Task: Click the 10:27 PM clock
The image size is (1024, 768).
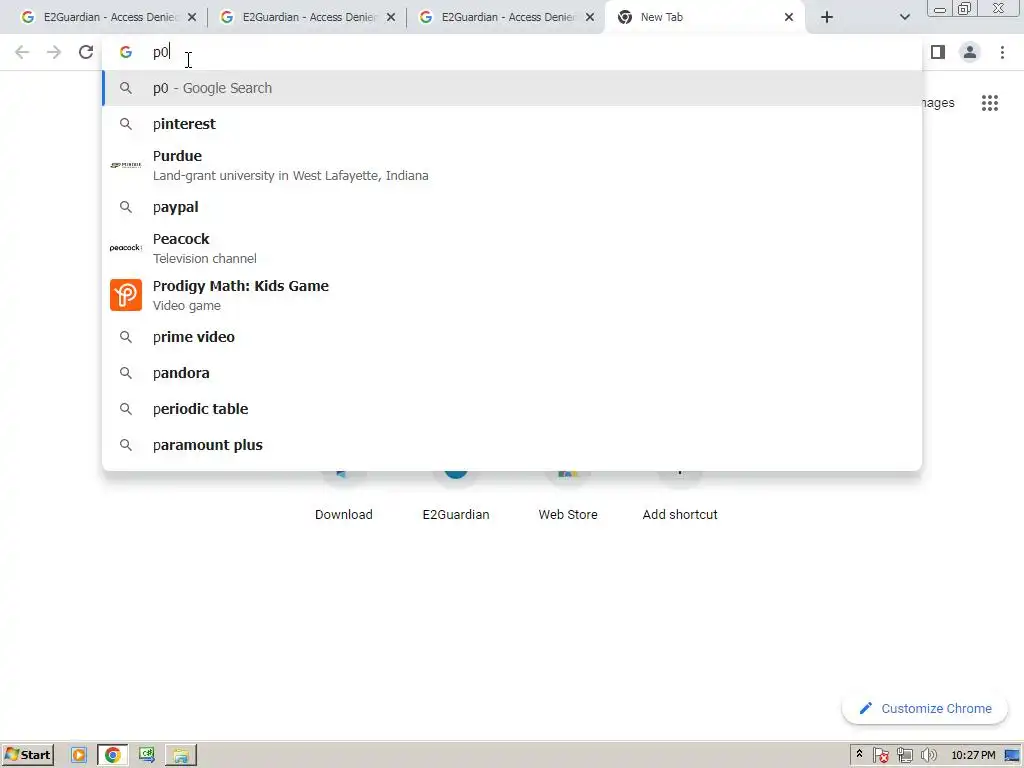Action: 973,756
